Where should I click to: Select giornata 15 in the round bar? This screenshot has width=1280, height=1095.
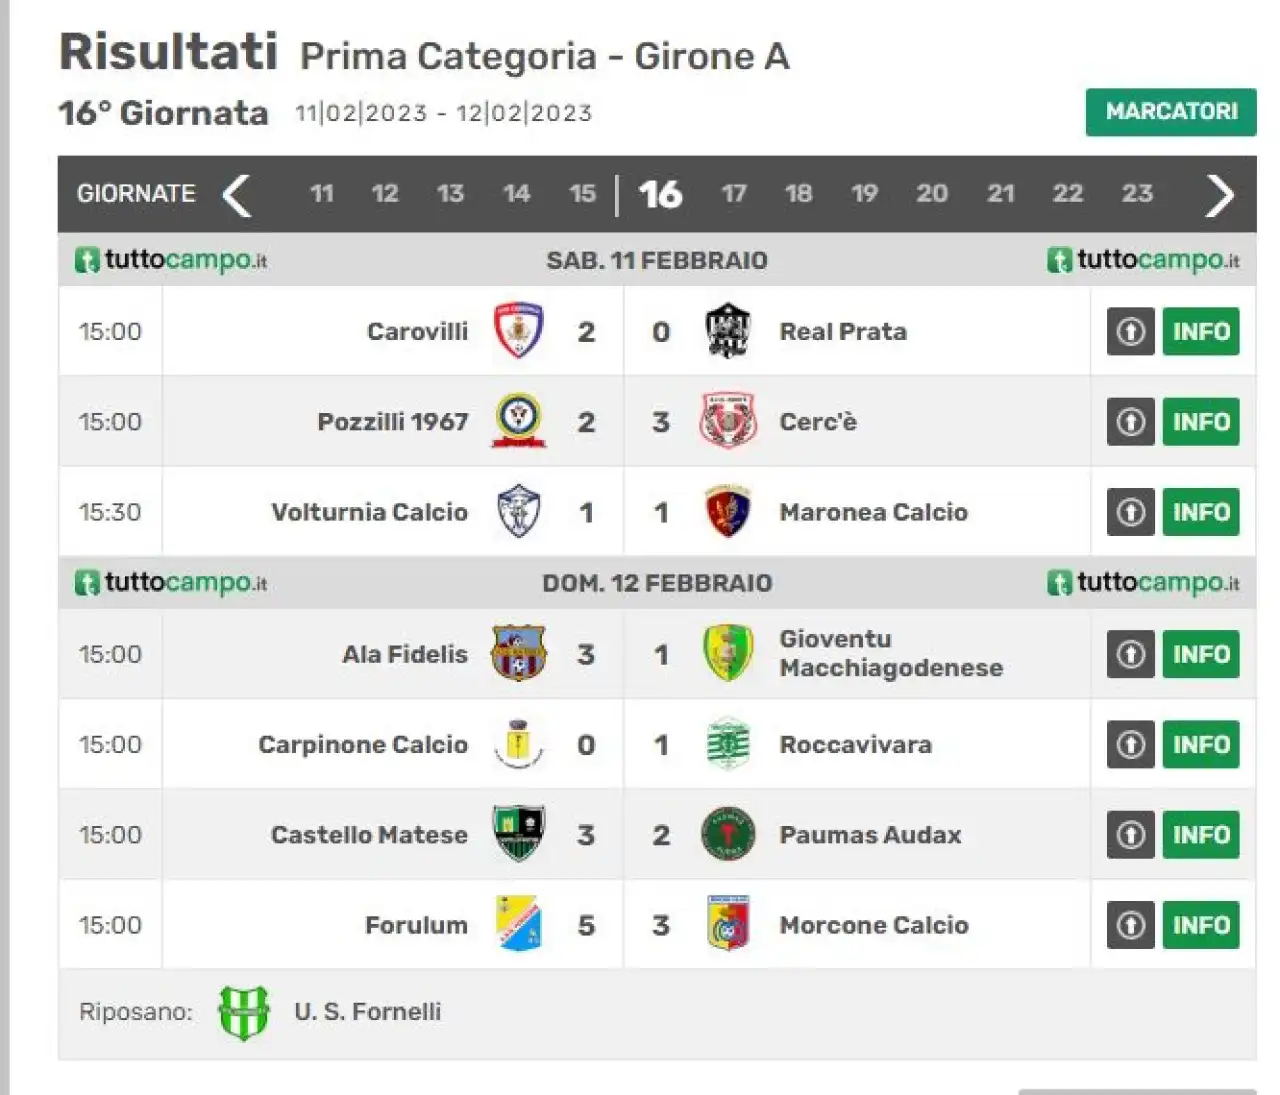pyautogui.click(x=582, y=194)
